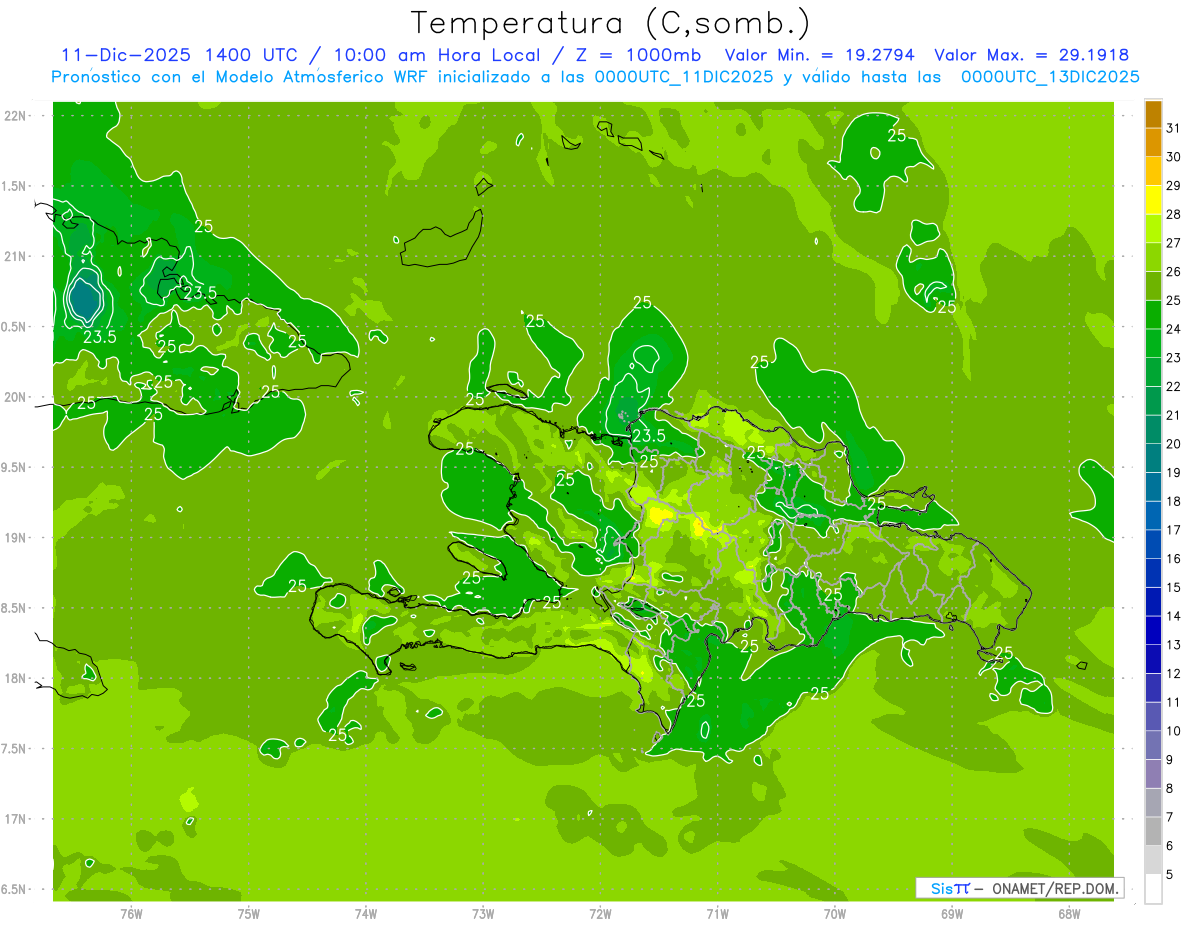
Task: Pick the legend swatch between 29 and 30
Action: click(1153, 172)
